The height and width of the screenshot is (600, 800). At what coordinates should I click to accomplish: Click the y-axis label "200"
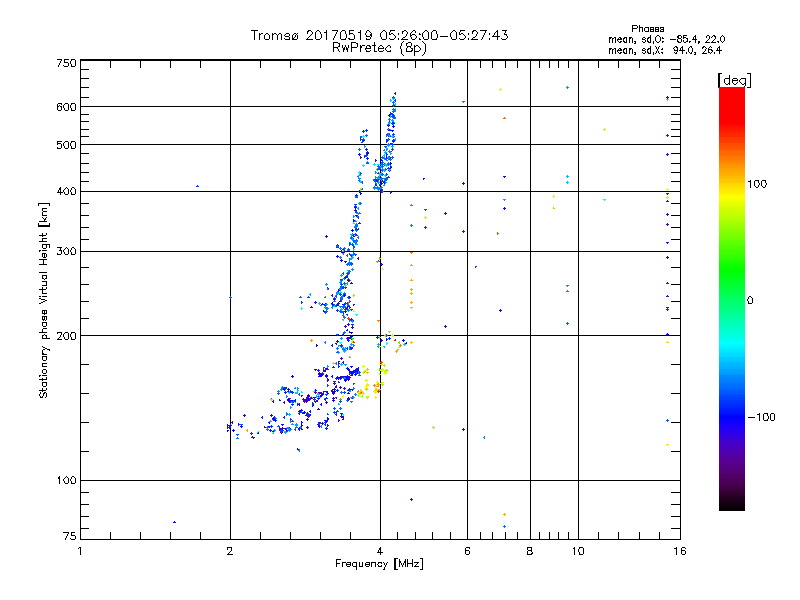(66, 336)
